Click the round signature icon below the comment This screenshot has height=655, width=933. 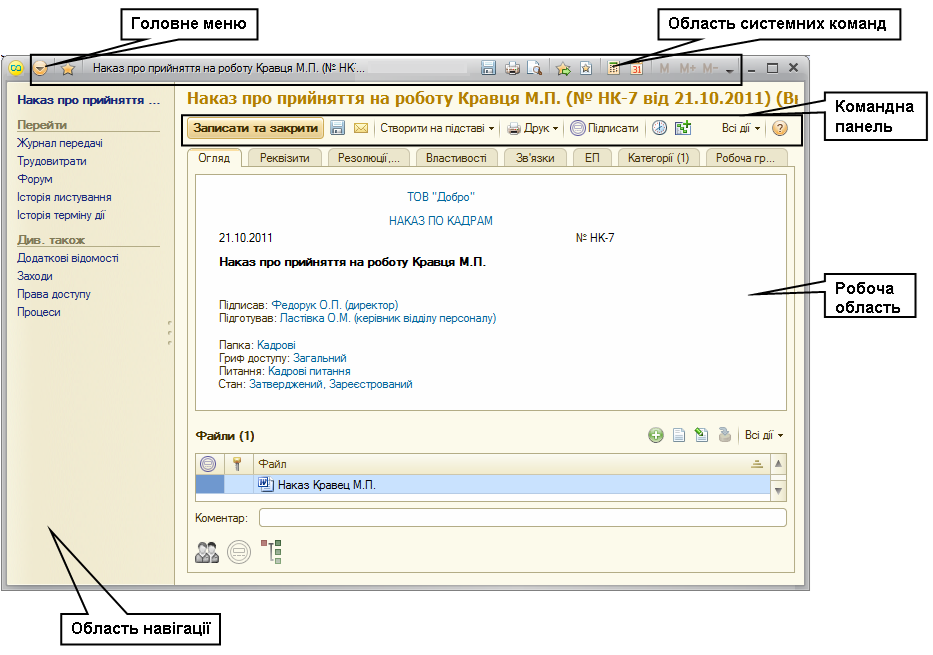(239, 552)
